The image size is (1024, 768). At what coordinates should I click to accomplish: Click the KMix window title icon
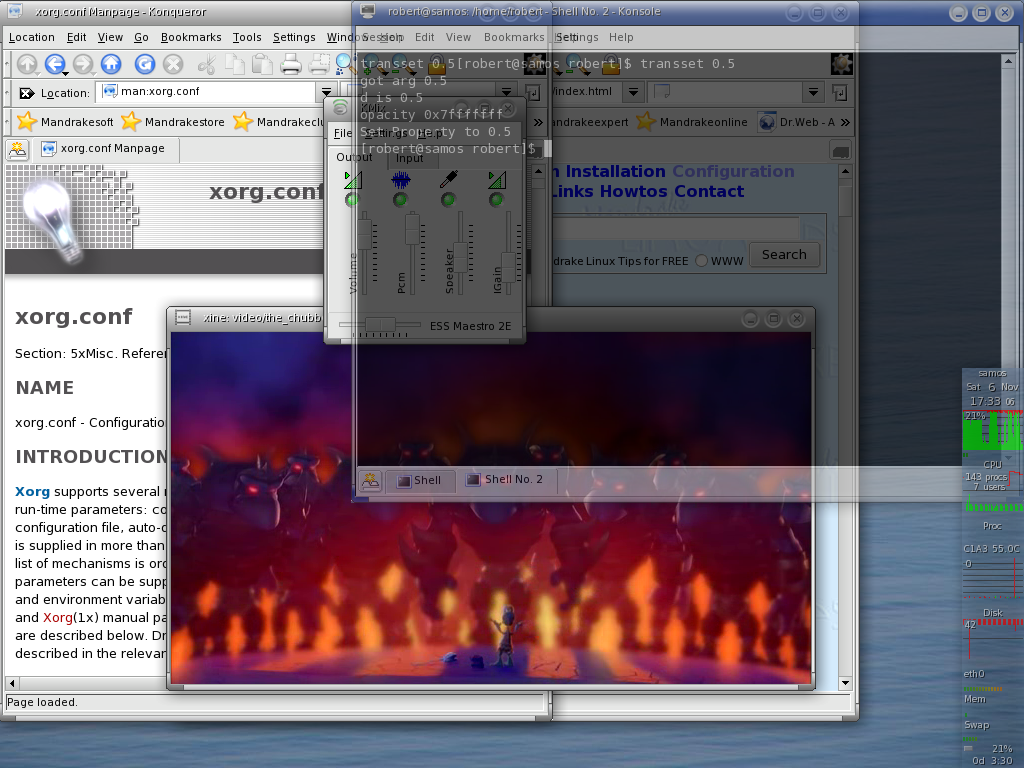(x=340, y=107)
